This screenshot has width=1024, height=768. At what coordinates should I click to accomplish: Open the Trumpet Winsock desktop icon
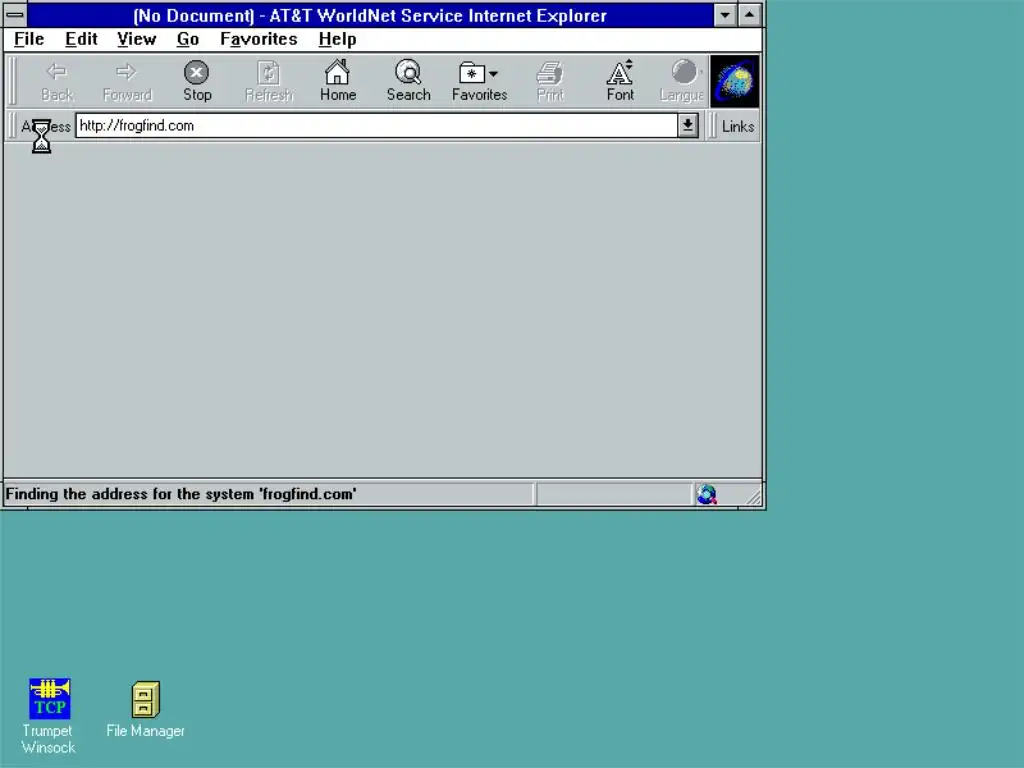pos(49,716)
